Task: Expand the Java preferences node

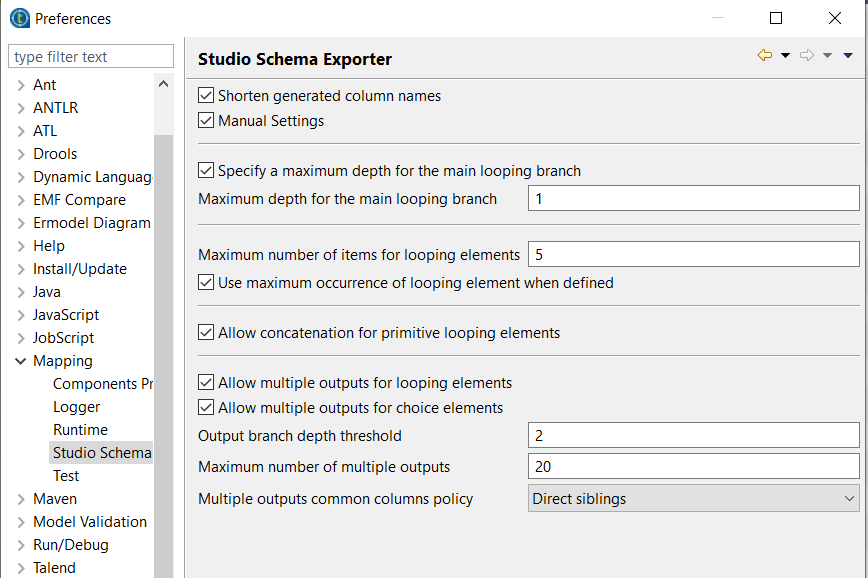Action: pyautogui.click(x=21, y=292)
